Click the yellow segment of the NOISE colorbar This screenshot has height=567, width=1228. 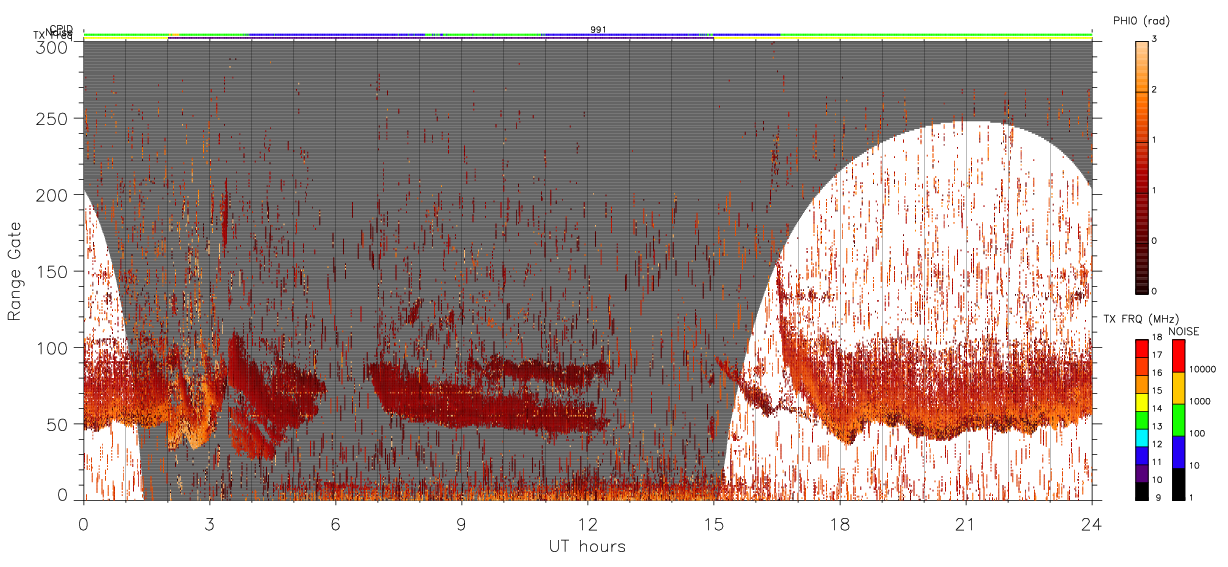click(1178, 388)
